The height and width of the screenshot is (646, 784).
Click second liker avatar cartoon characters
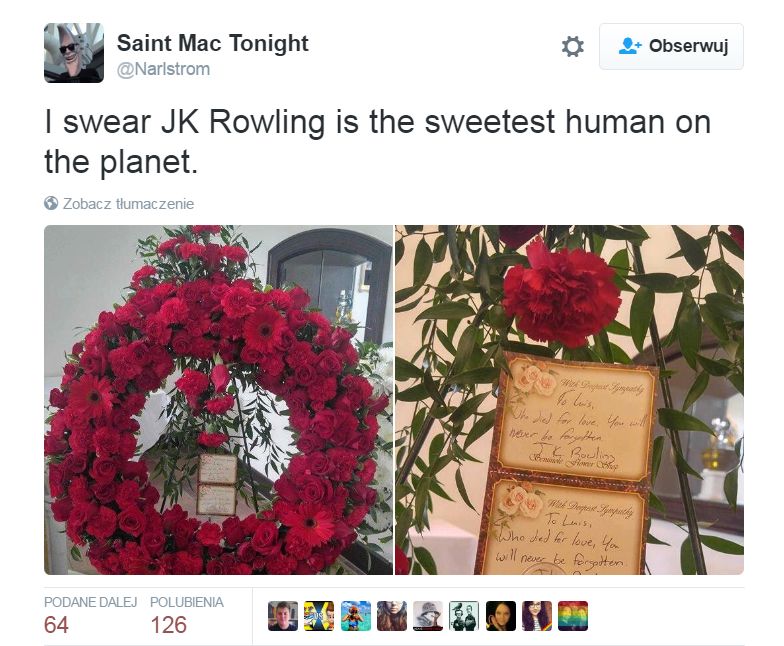[x=319, y=616]
